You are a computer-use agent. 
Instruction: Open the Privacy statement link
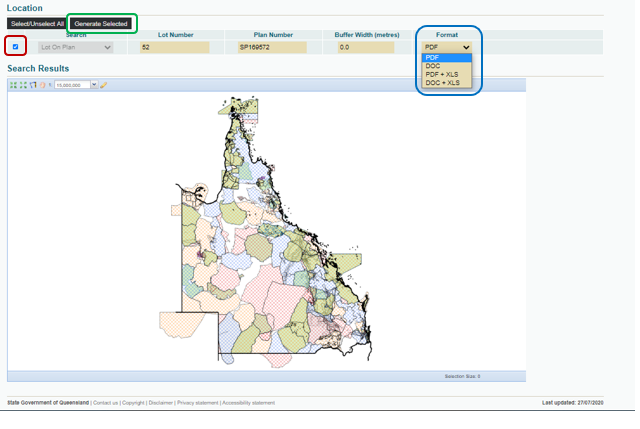pos(198,403)
